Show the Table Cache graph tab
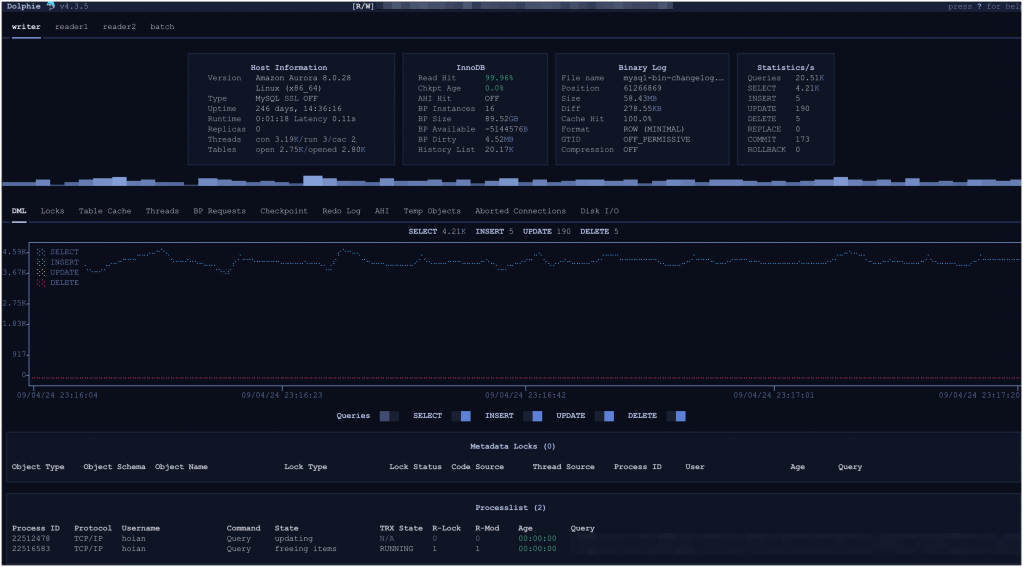Screen dimensions: 1023x567 click(105, 211)
